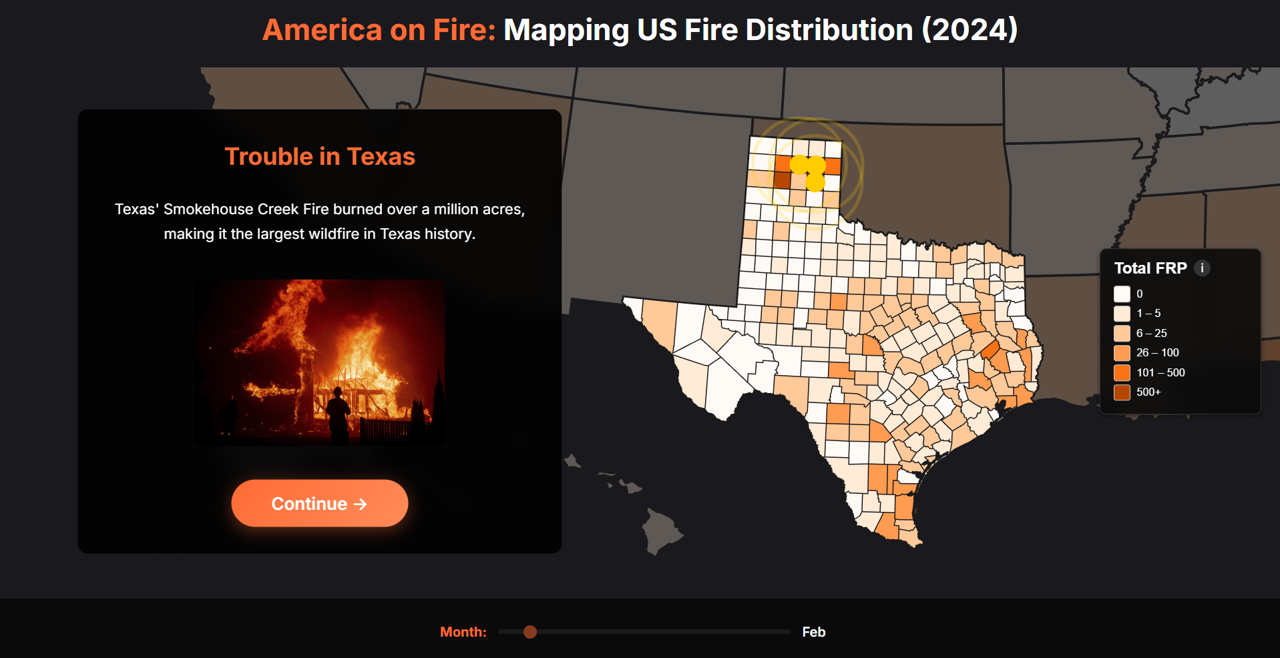Screen dimensions: 1280x658
Task: Click the Continue button
Action: click(x=319, y=503)
